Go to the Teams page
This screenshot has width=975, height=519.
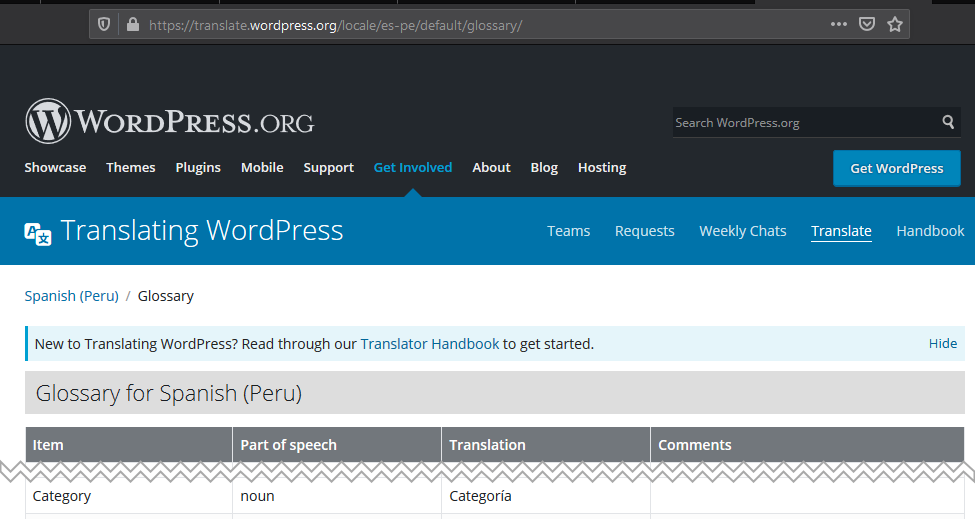click(x=568, y=231)
